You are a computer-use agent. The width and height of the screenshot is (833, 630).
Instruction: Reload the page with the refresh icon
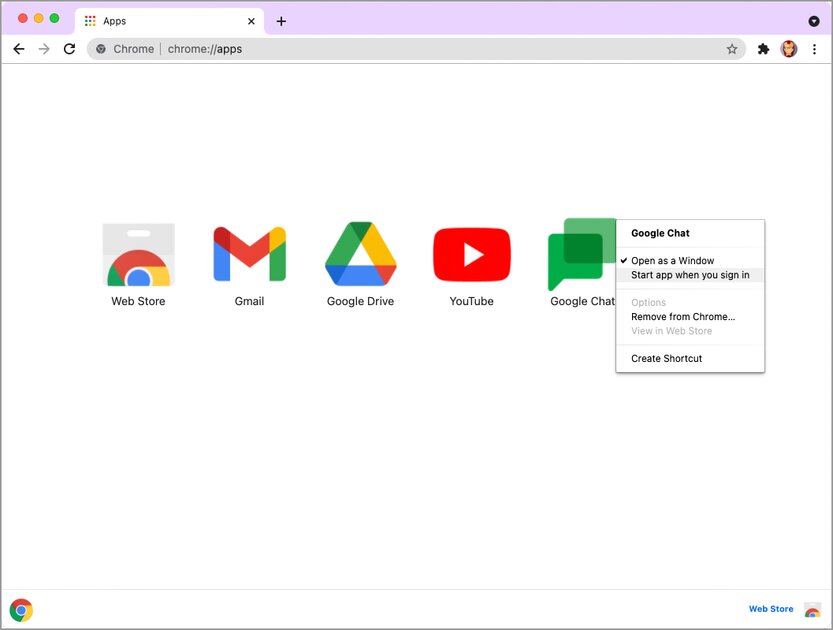click(69, 49)
